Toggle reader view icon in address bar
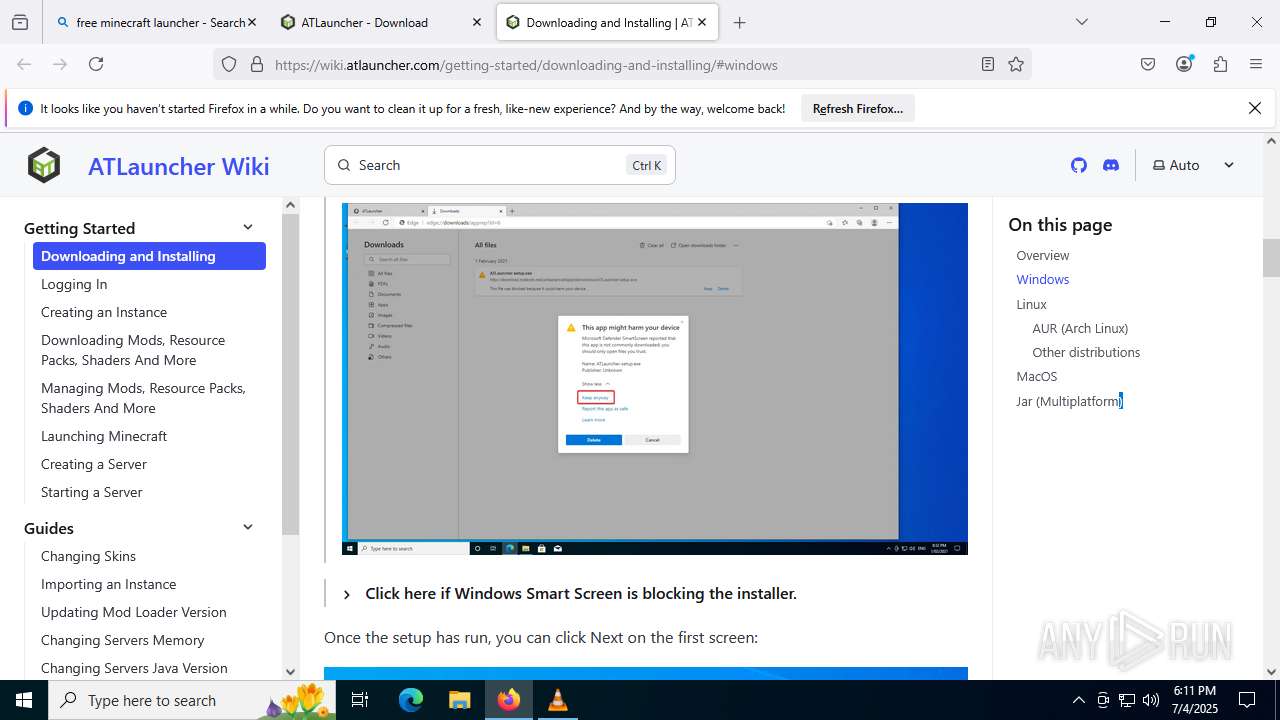1280x720 pixels. [988, 64]
